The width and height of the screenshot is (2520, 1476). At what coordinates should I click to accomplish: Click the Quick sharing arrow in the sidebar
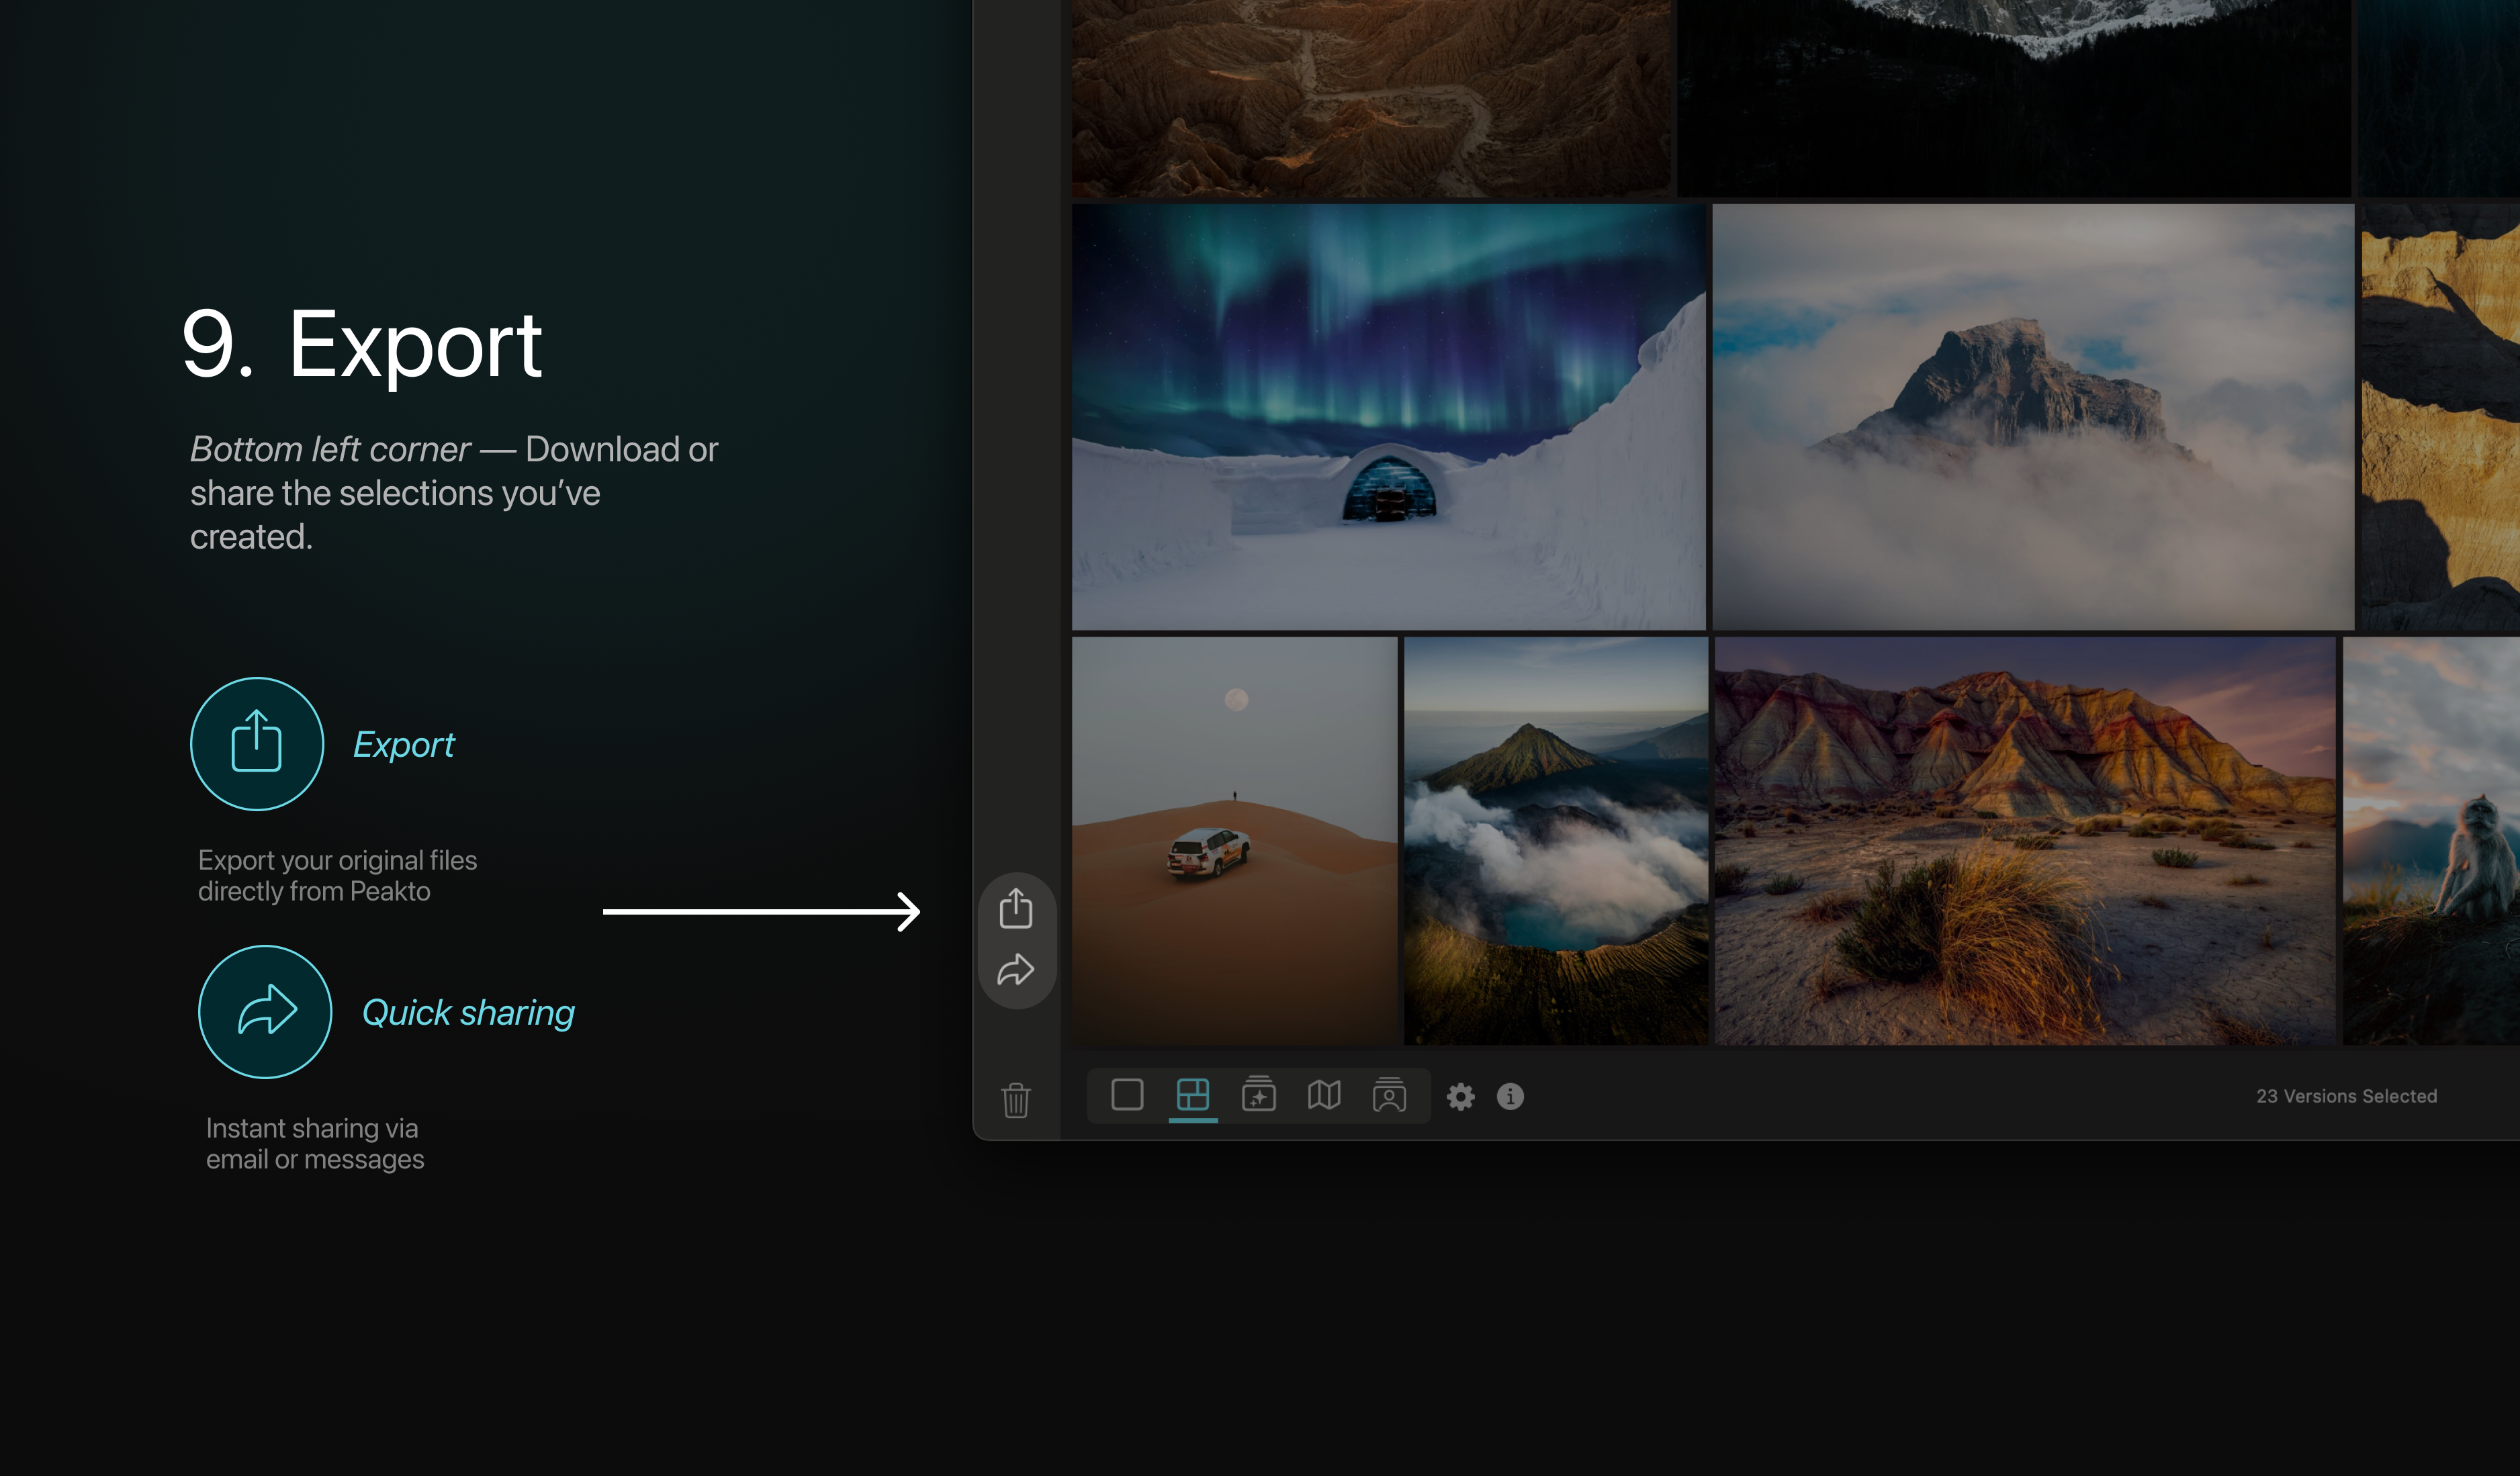1015,970
